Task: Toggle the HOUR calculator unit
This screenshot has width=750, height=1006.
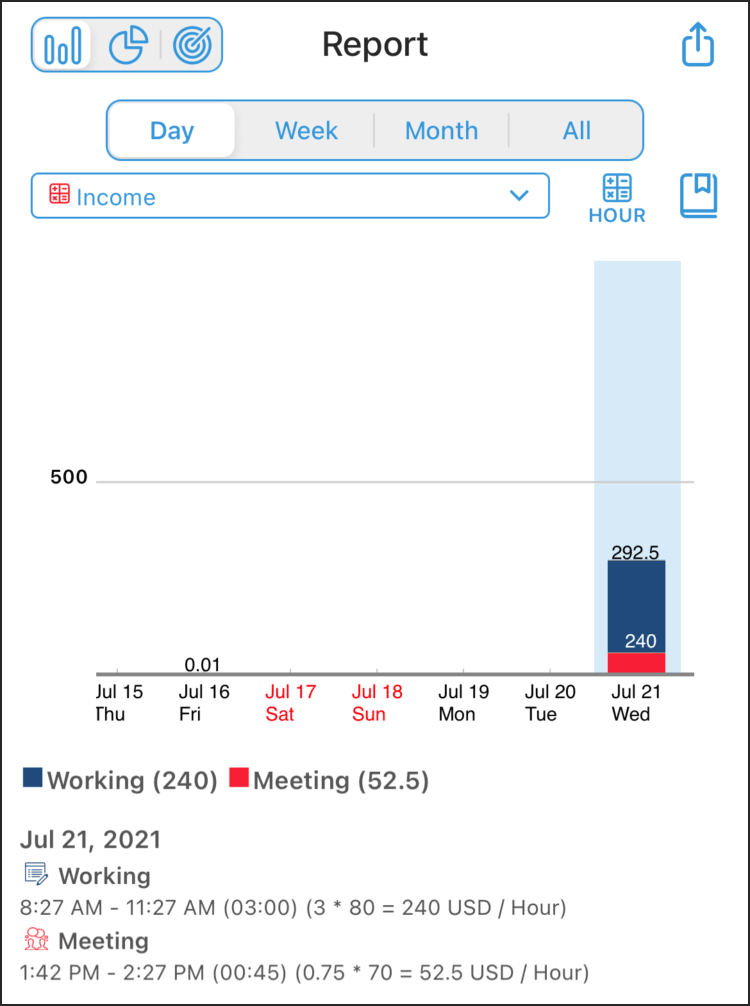Action: (617, 199)
